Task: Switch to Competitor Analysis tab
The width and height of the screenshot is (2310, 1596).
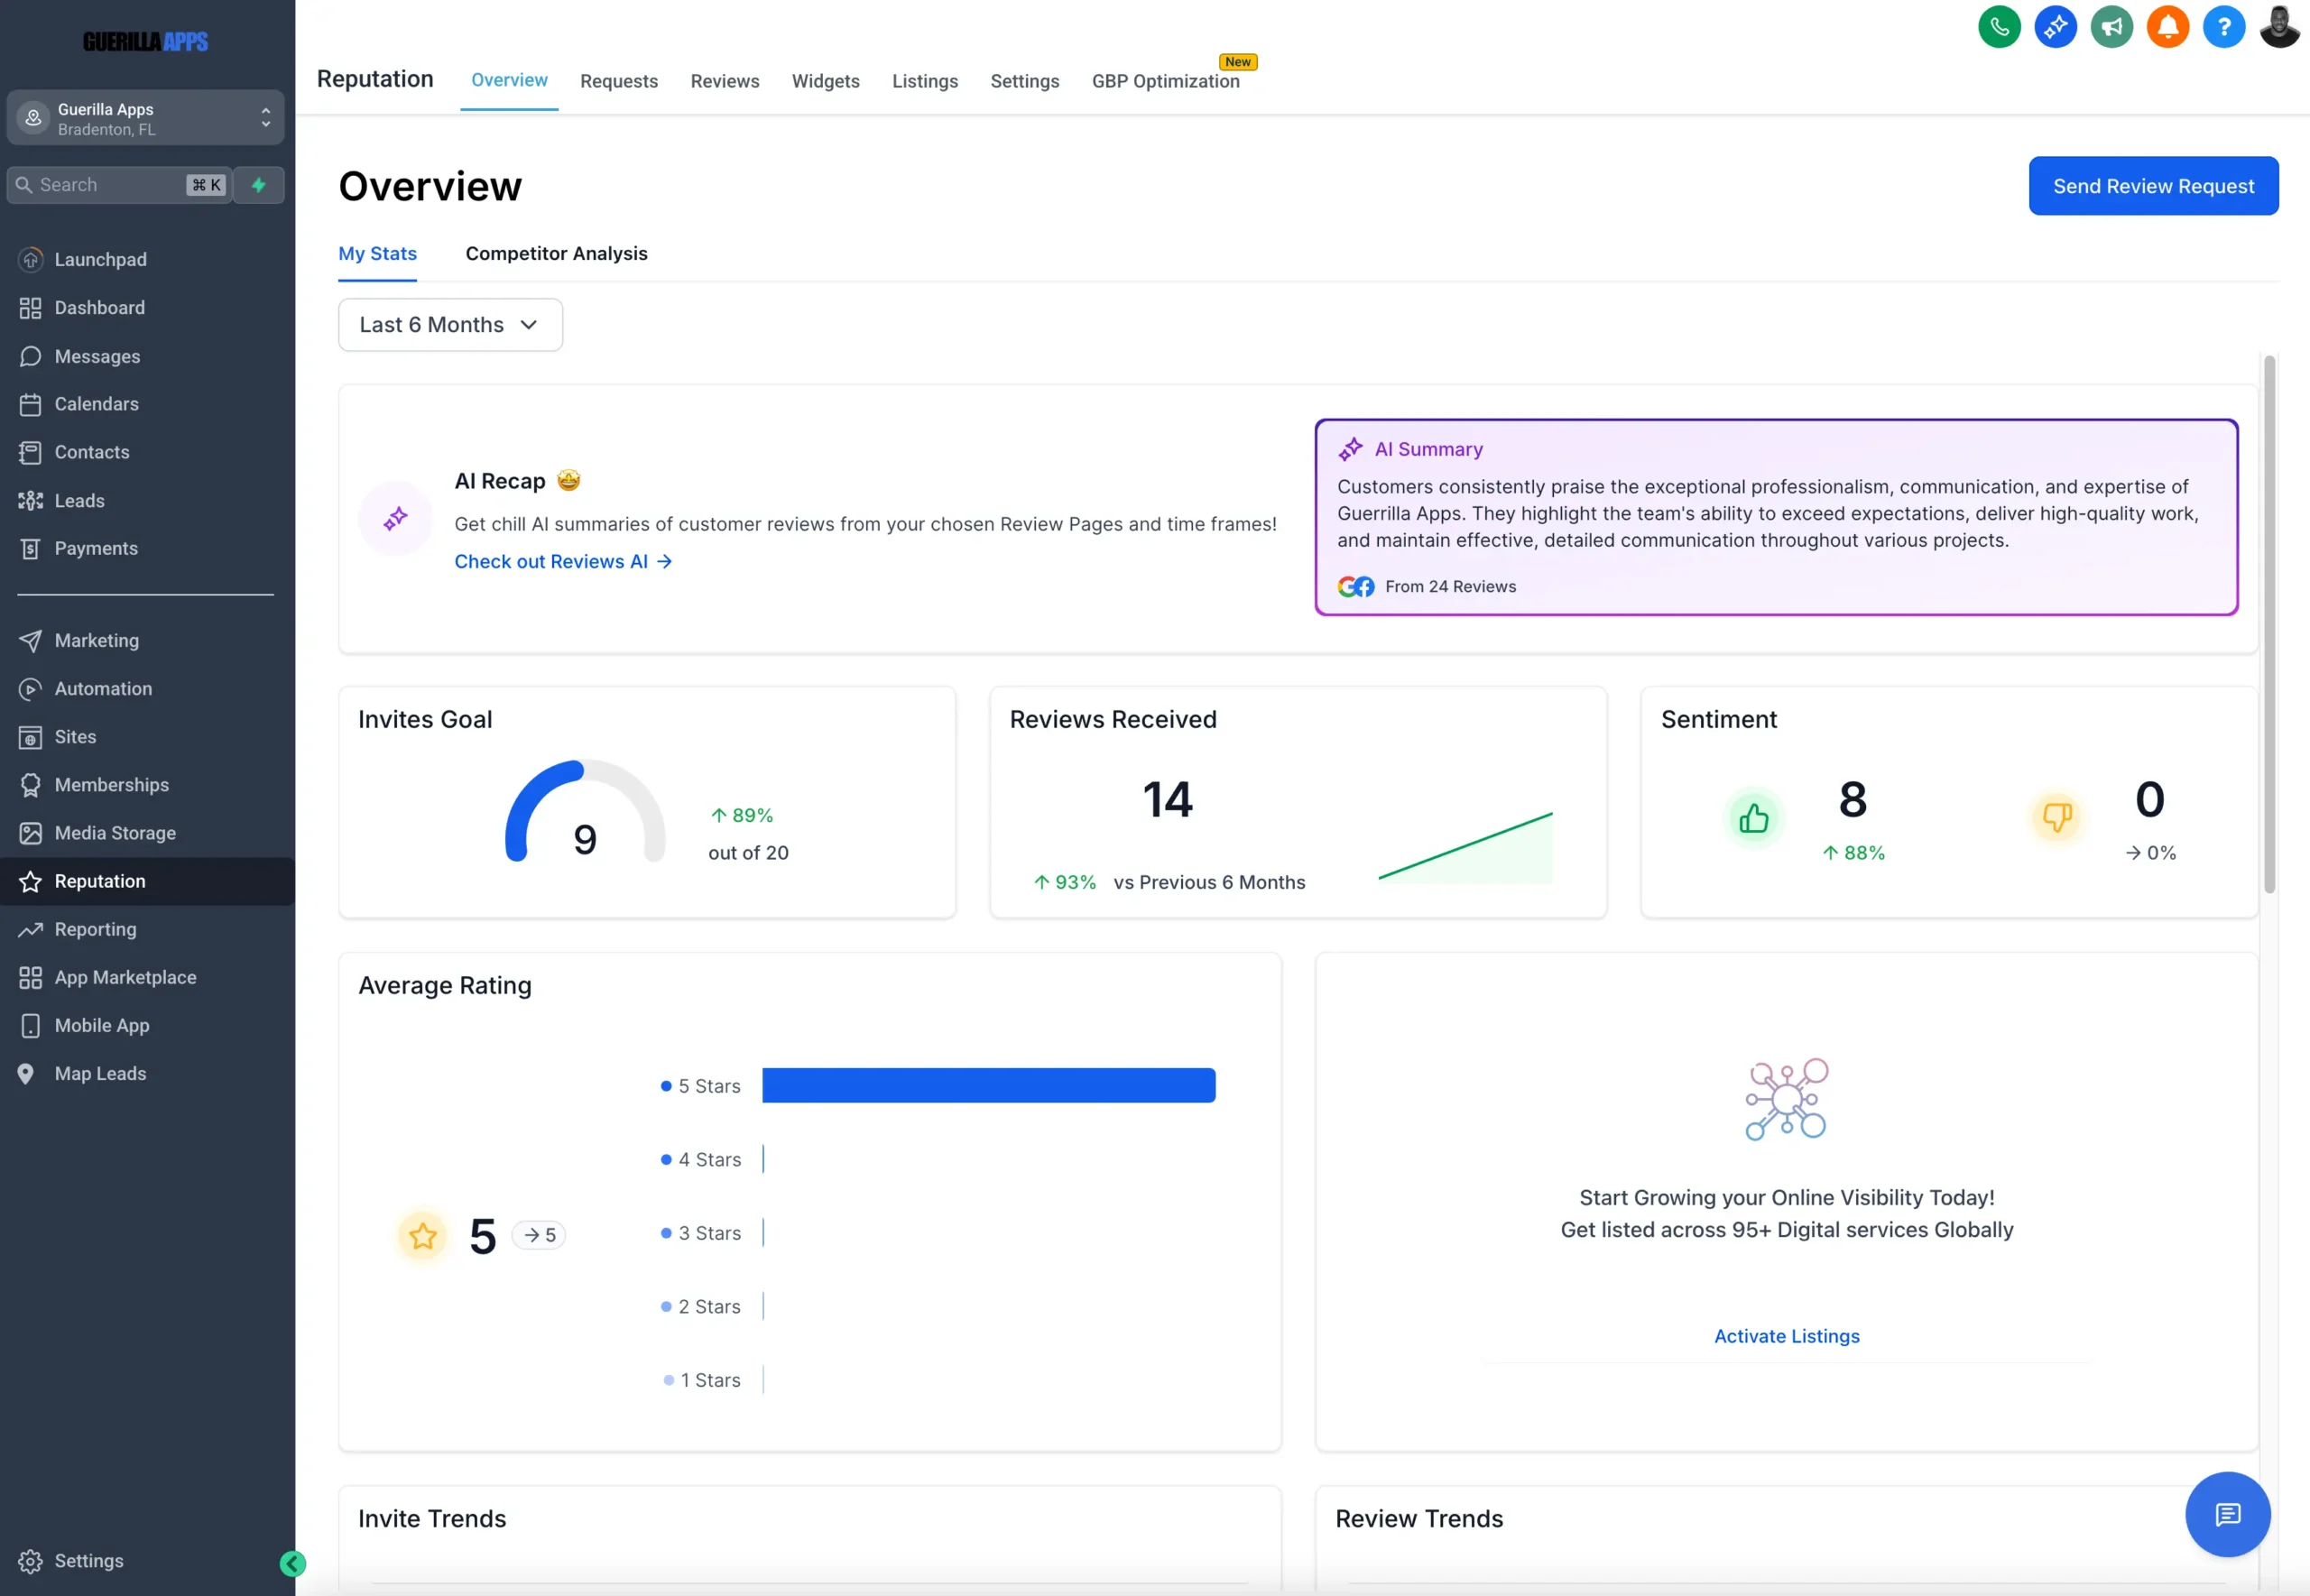Action: coord(556,254)
